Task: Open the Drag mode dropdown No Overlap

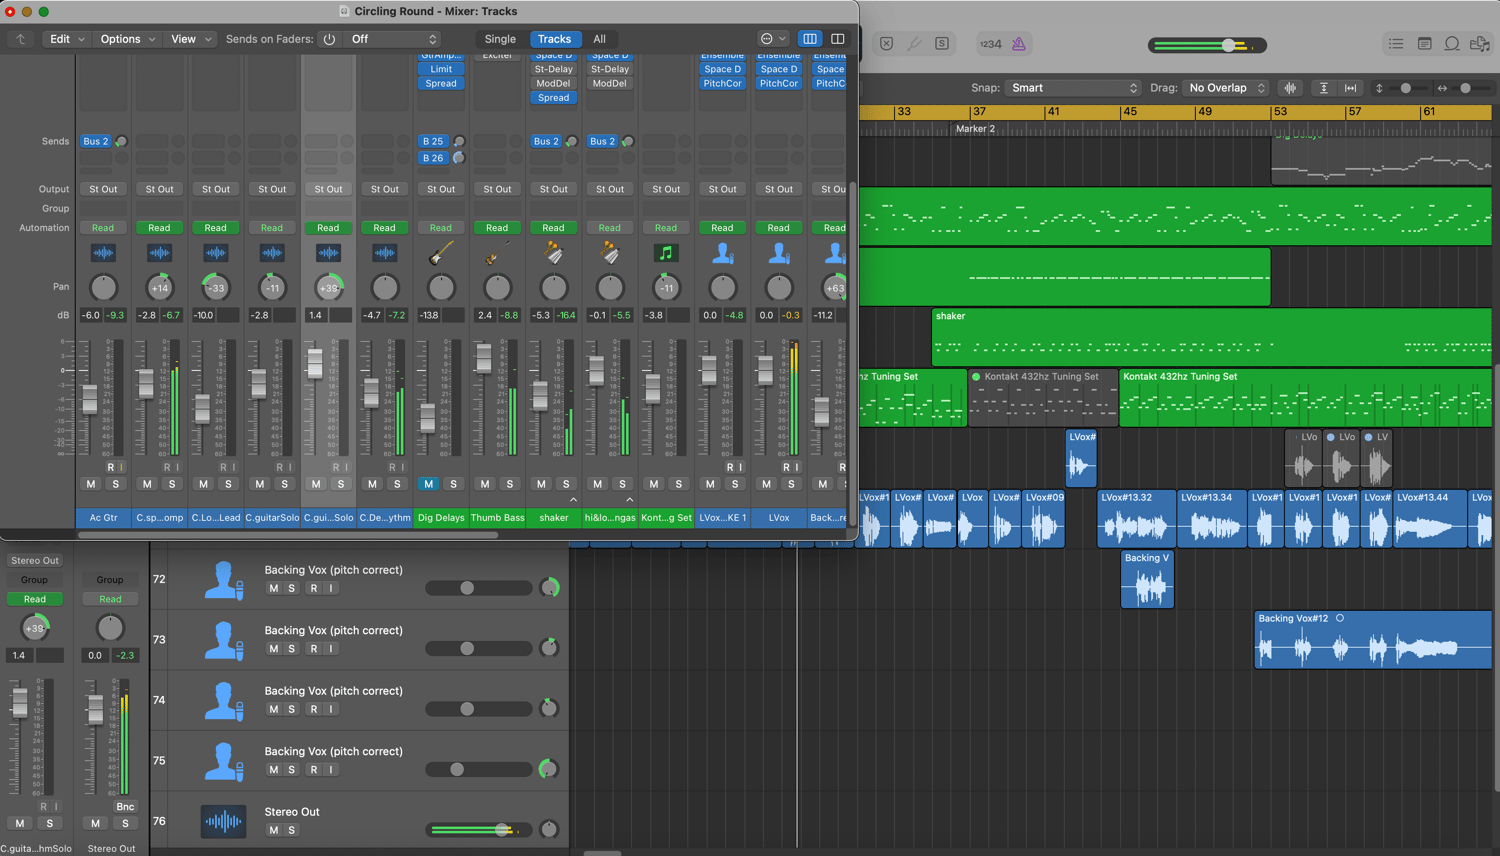Action: pos(1226,88)
